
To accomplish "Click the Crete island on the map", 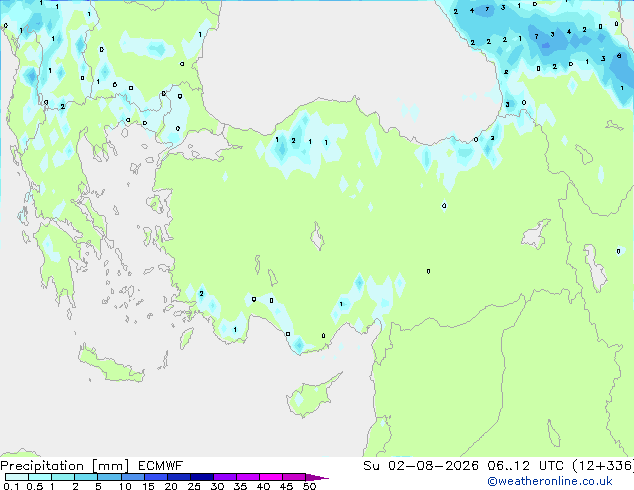I will click(x=110, y=365).
